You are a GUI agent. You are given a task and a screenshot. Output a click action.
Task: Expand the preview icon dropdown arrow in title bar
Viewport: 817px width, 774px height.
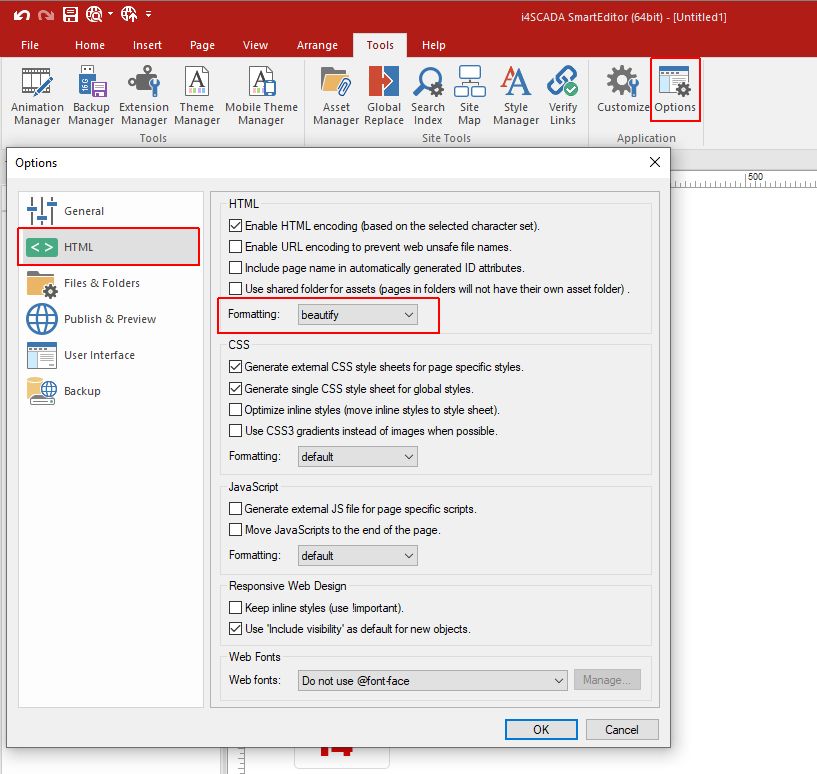[110, 14]
